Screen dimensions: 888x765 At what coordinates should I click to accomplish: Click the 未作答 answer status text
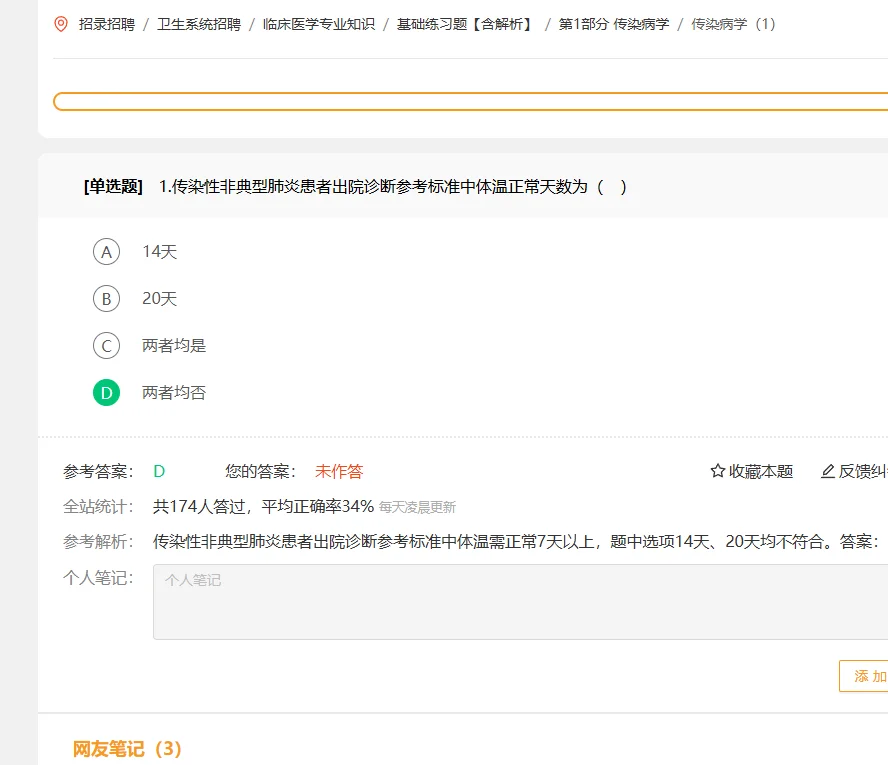[x=339, y=470]
